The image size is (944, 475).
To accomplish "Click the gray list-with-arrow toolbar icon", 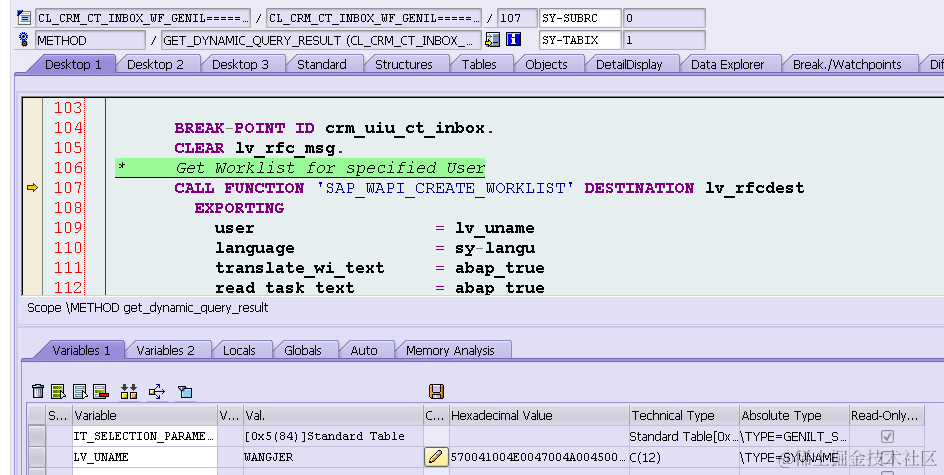I will click(80, 392).
